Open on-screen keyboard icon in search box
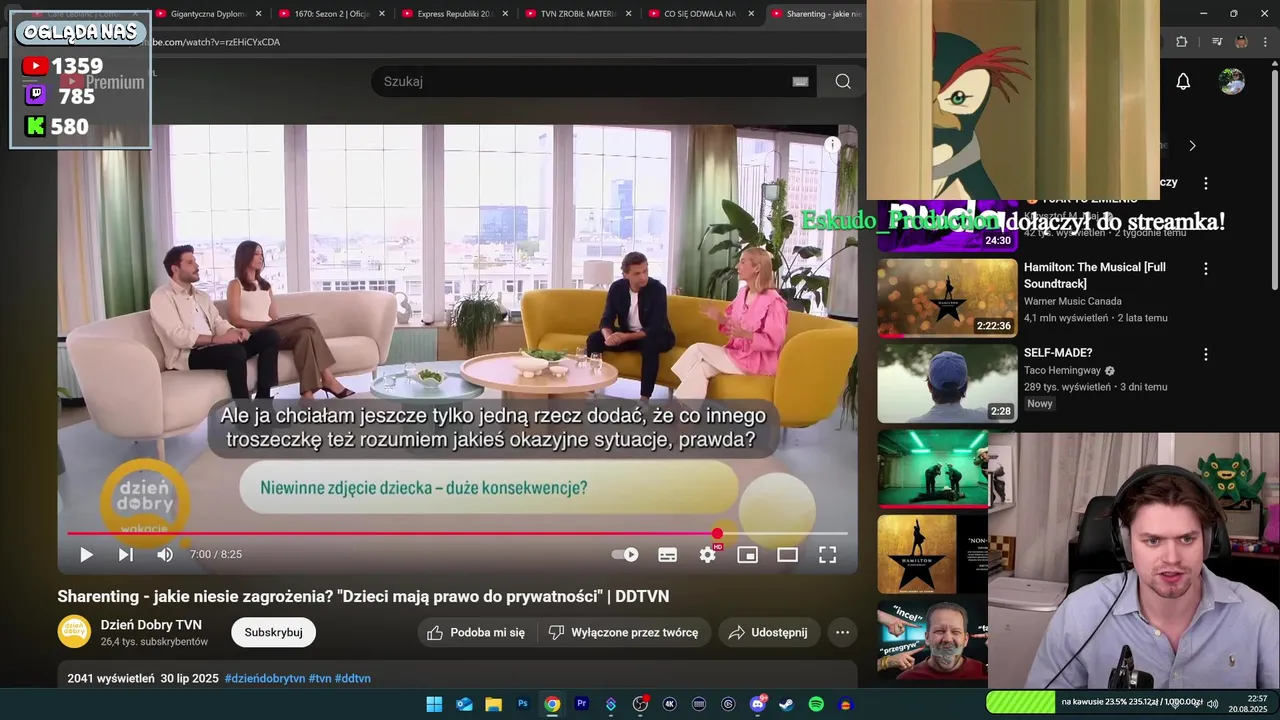The width and height of the screenshot is (1280, 720). click(800, 82)
